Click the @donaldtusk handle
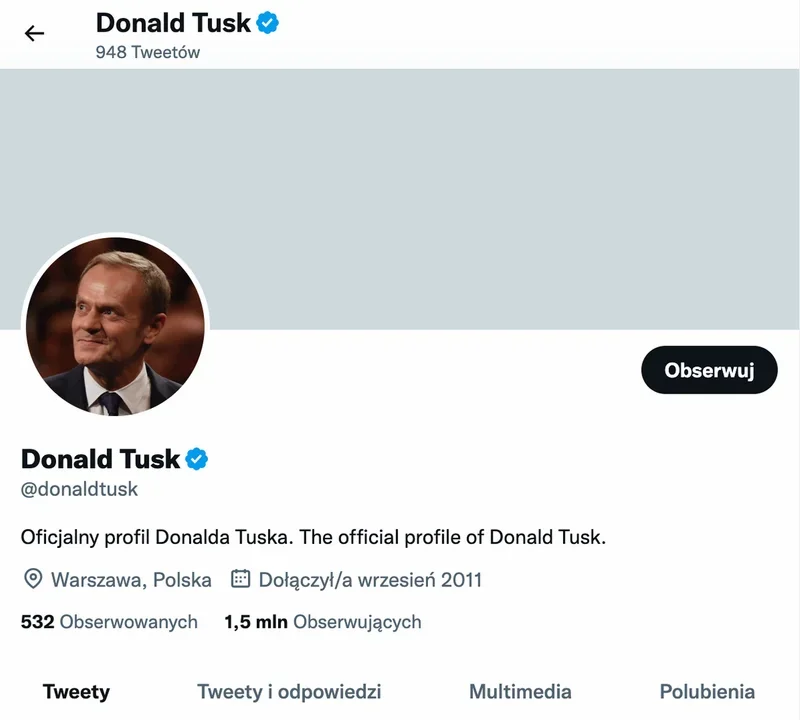The height and width of the screenshot is (720, 800). point(79,489)
